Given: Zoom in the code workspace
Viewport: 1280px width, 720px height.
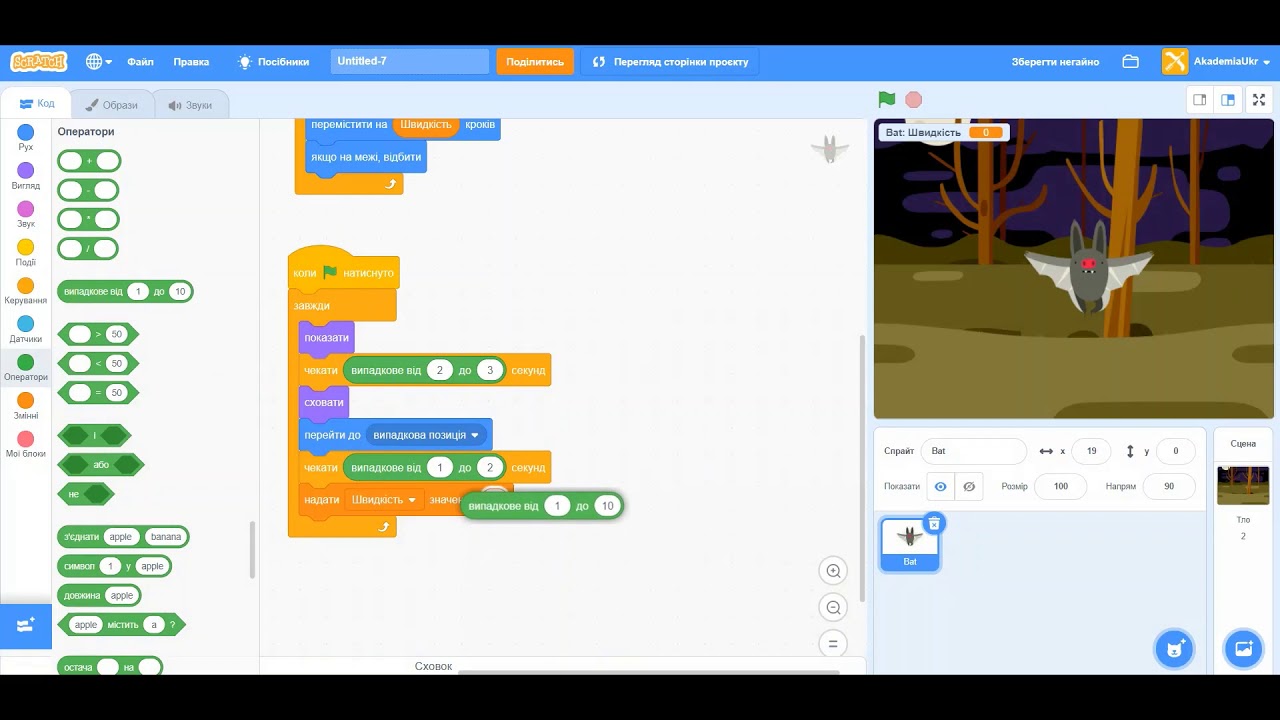Looking at the screenshot, I should (x=832, y=571).
